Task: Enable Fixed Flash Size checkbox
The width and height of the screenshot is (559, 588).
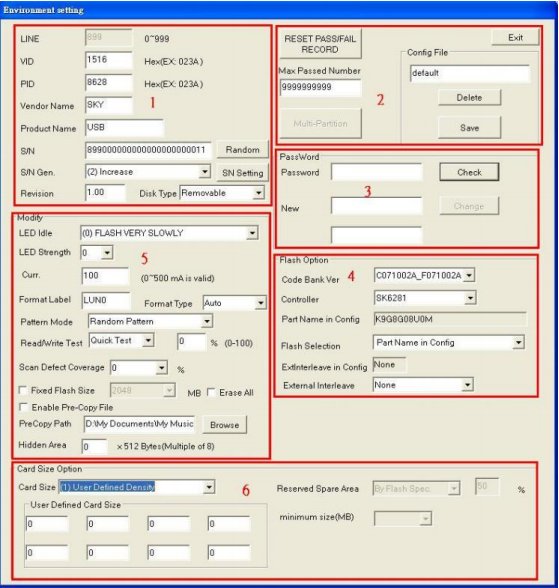Action: pyautogui.click(x=23, y=390)
